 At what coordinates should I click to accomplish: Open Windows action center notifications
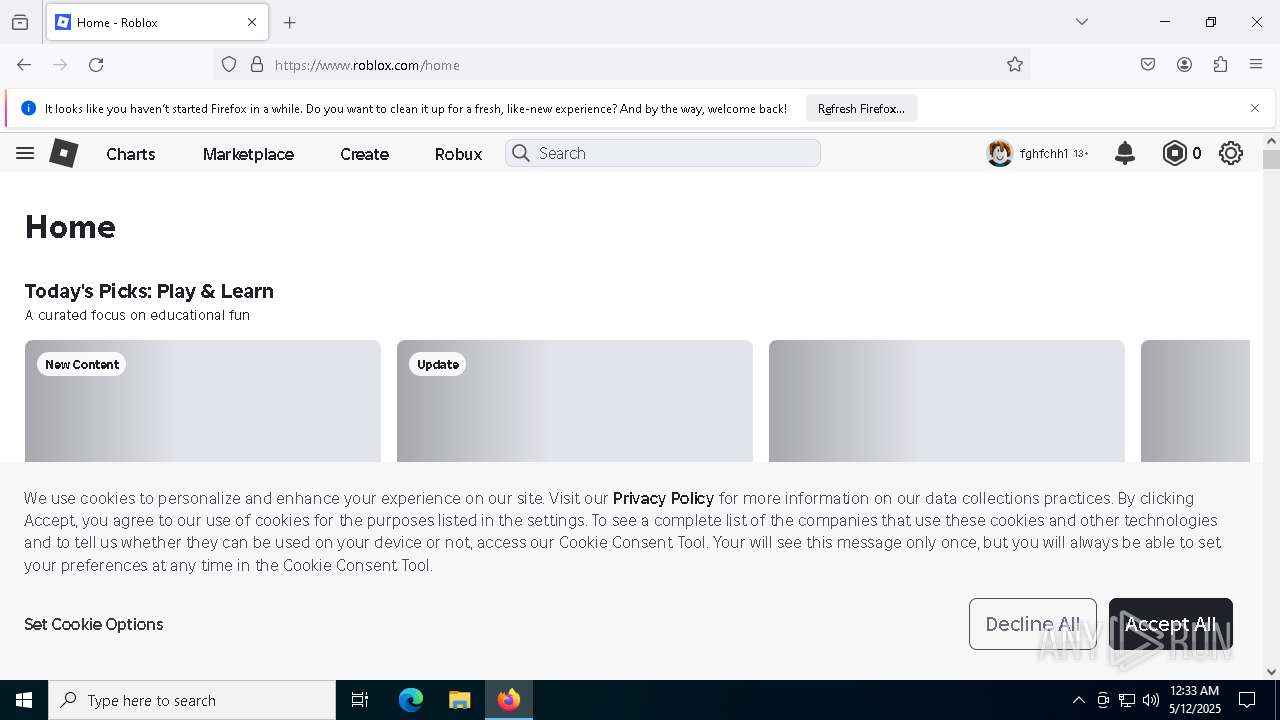point(1247,700)
